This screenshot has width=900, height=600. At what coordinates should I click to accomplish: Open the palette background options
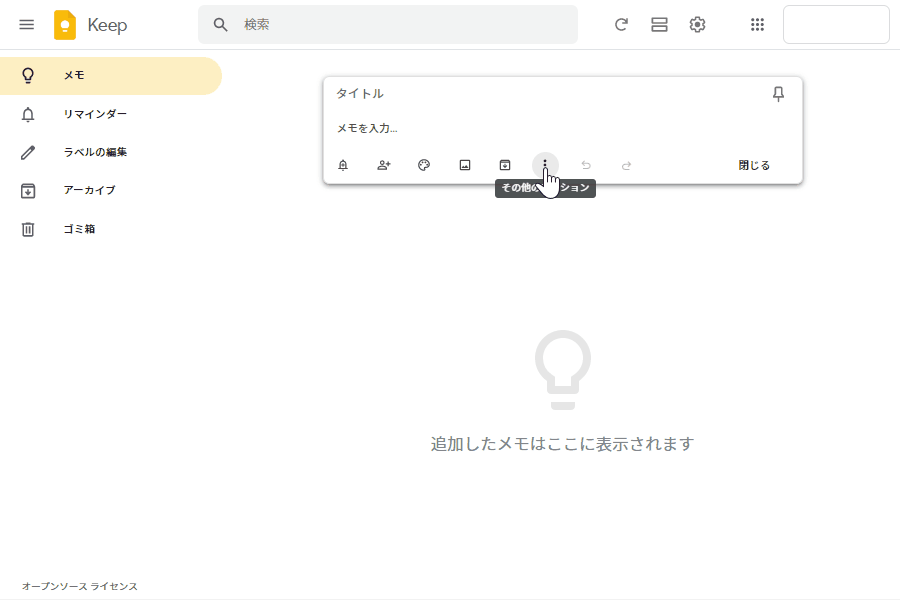pos(424,165)
